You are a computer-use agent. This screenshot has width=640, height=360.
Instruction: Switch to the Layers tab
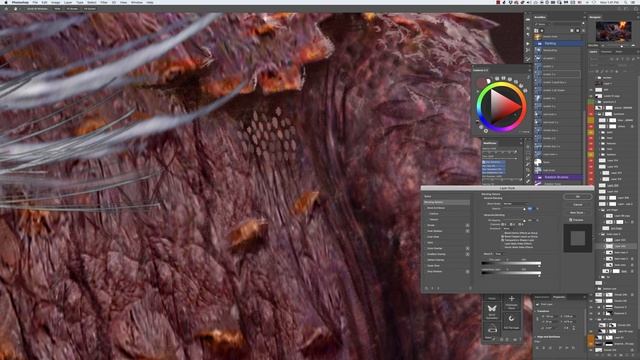(593, 52)
